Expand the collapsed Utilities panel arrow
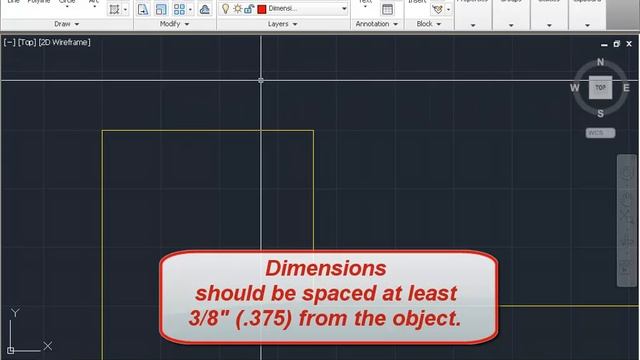Screen dimensions: 640x360 pos(549,25)
